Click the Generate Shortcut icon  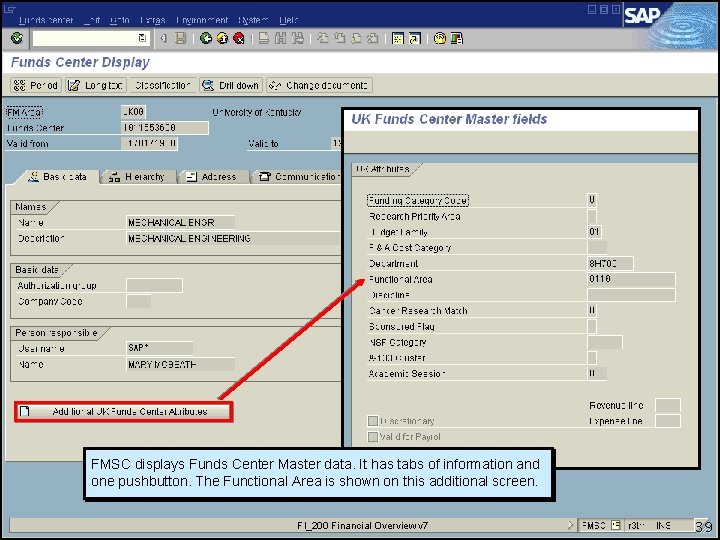(415, 38)
